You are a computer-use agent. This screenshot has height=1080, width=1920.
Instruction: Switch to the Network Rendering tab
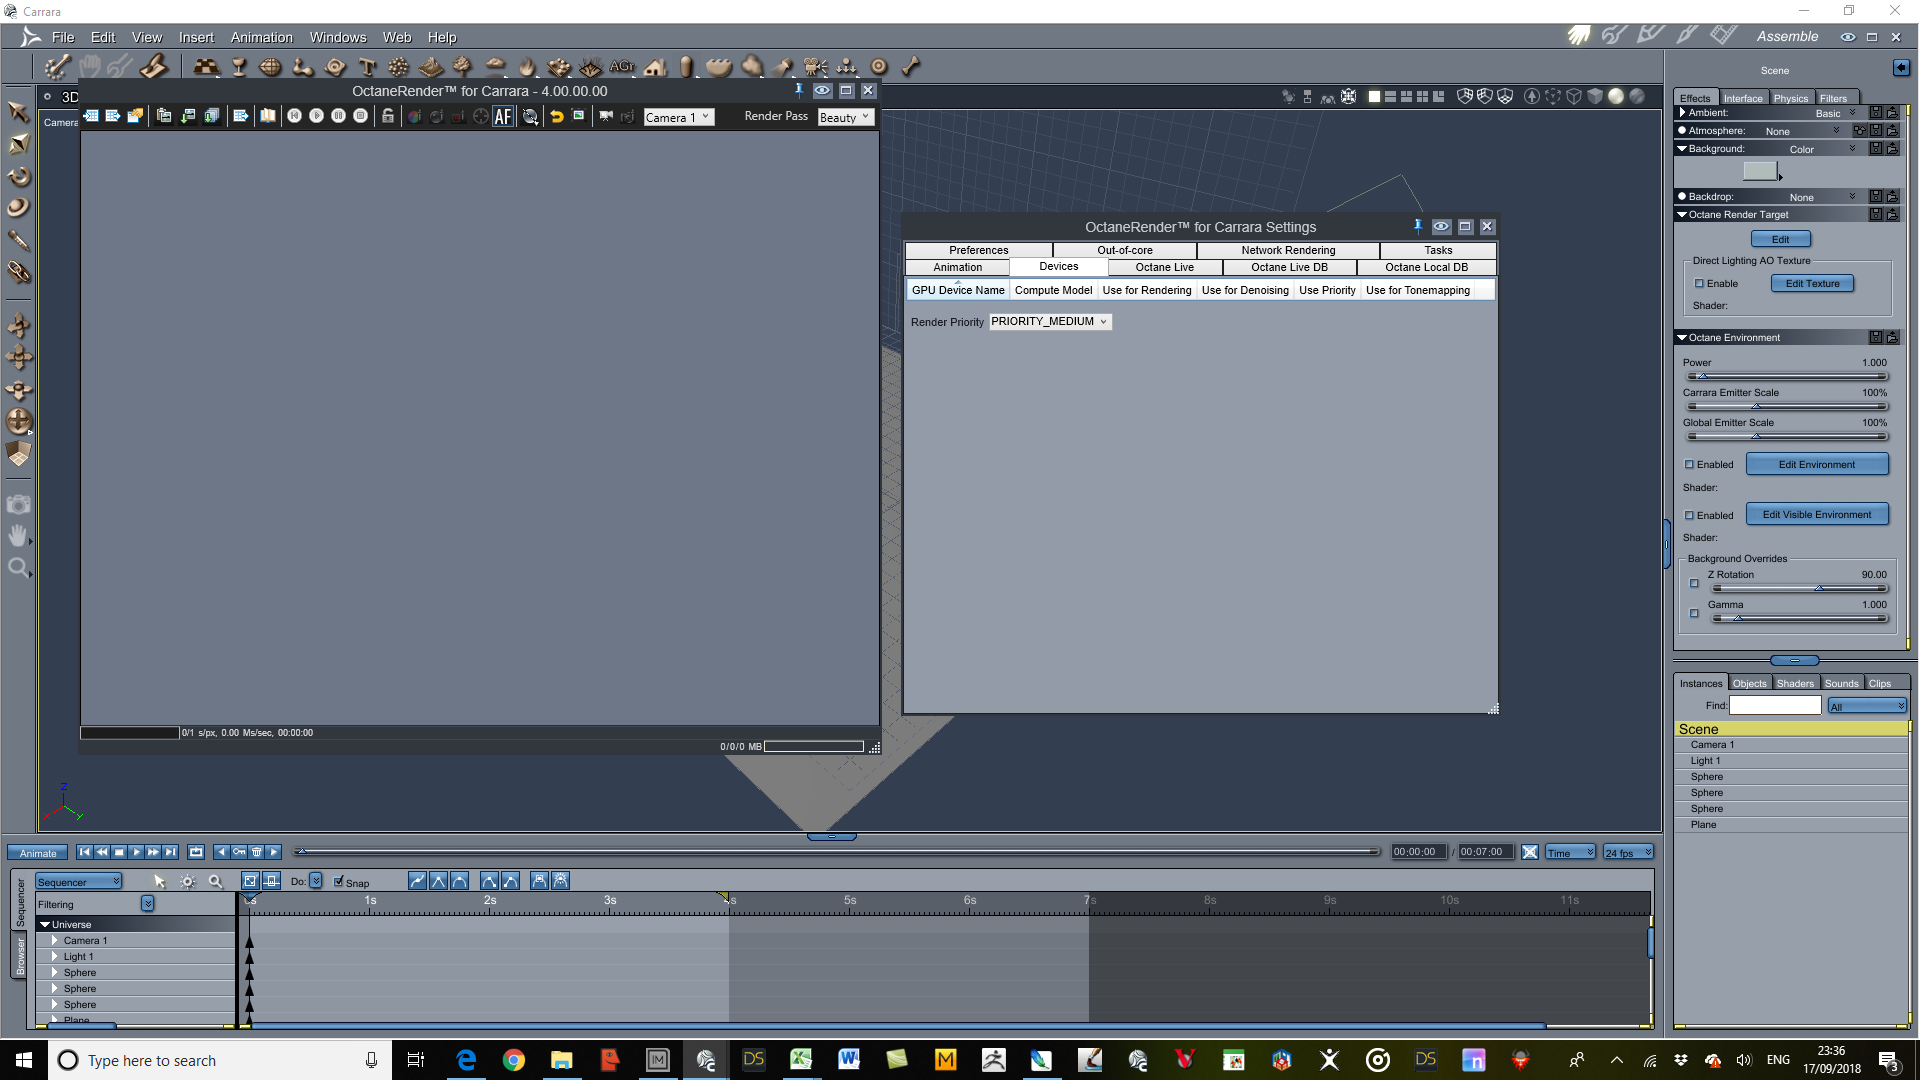click(1287, 250)
